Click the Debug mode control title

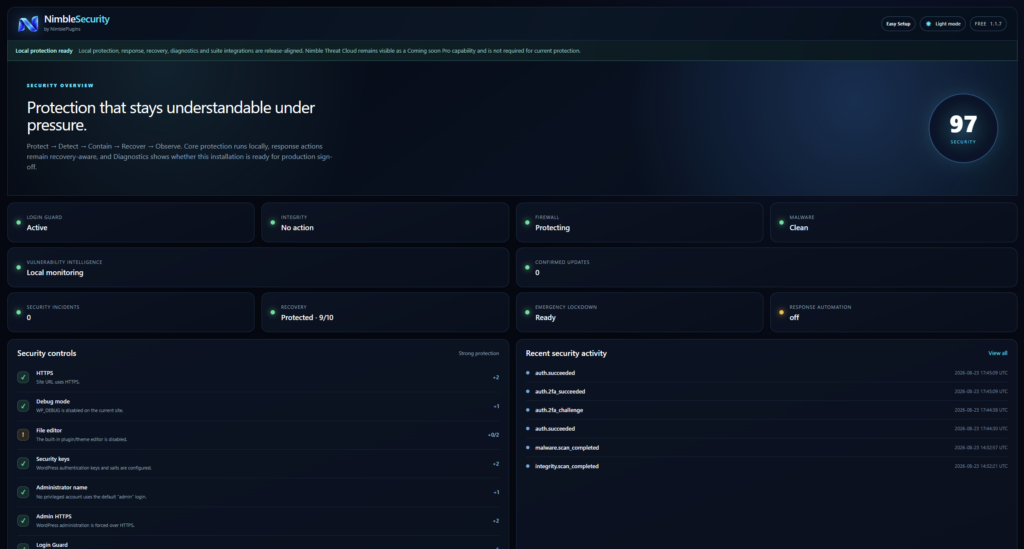(53, 401)
